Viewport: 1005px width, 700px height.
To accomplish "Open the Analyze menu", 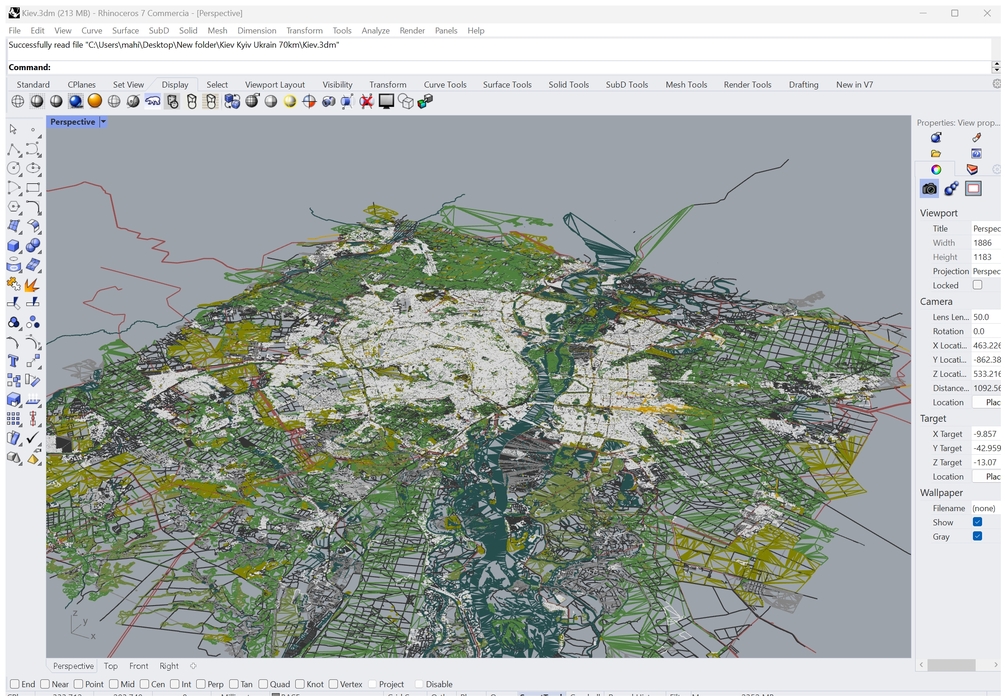I will pos(375,31).
